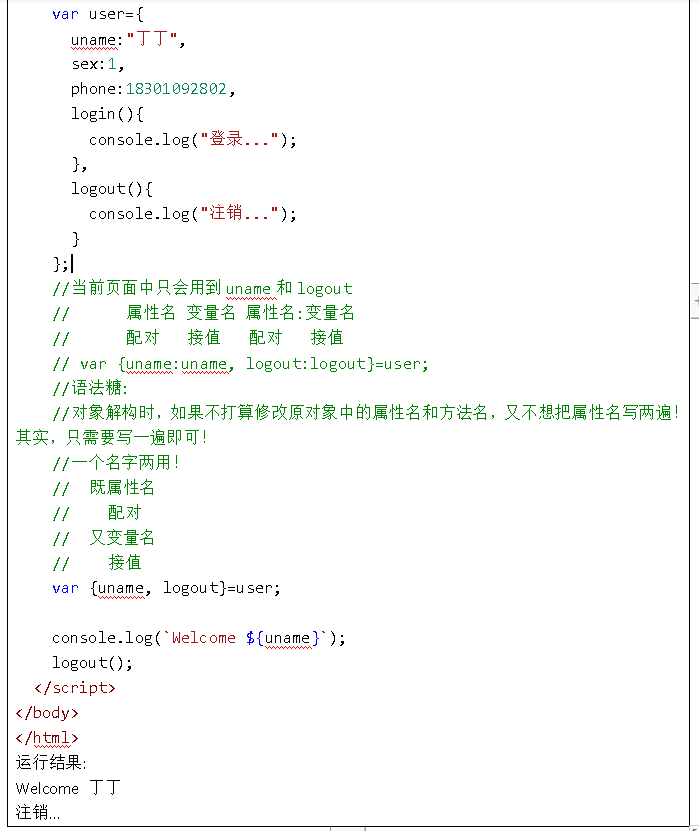Click the comment line '属性名 变量名 属性名:变量名'
Image resolution: width=699 pixels, height=831 pixels.
point(203,313)
